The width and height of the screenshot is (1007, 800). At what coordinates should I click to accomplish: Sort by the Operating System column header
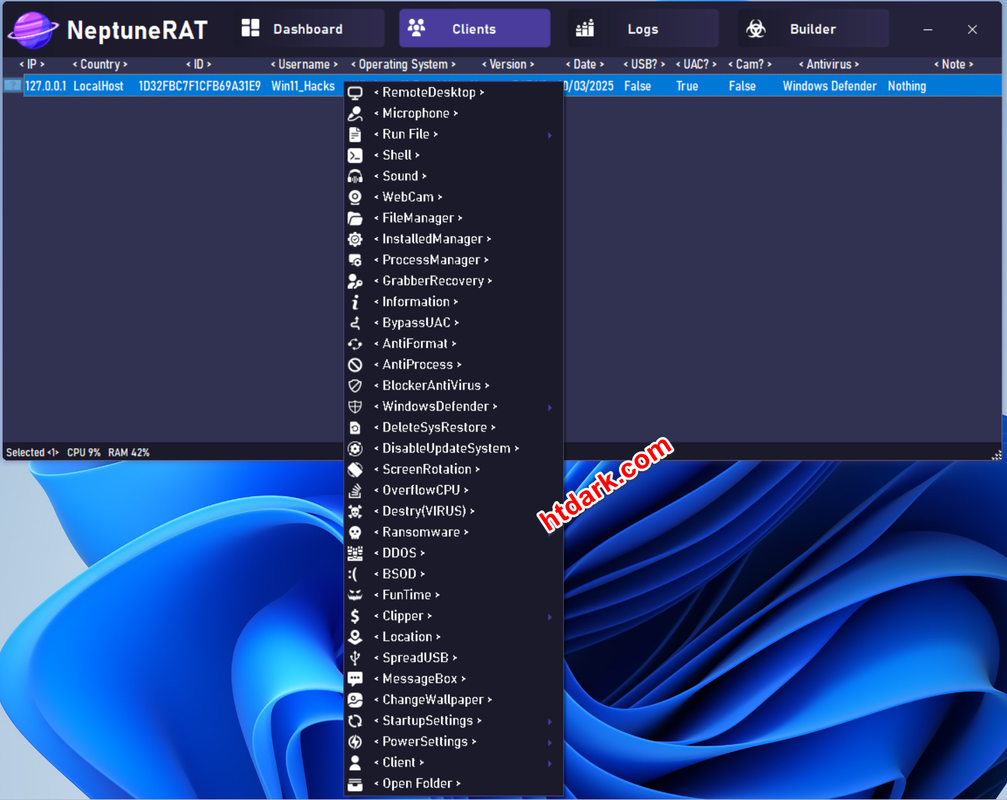[403, 64]
